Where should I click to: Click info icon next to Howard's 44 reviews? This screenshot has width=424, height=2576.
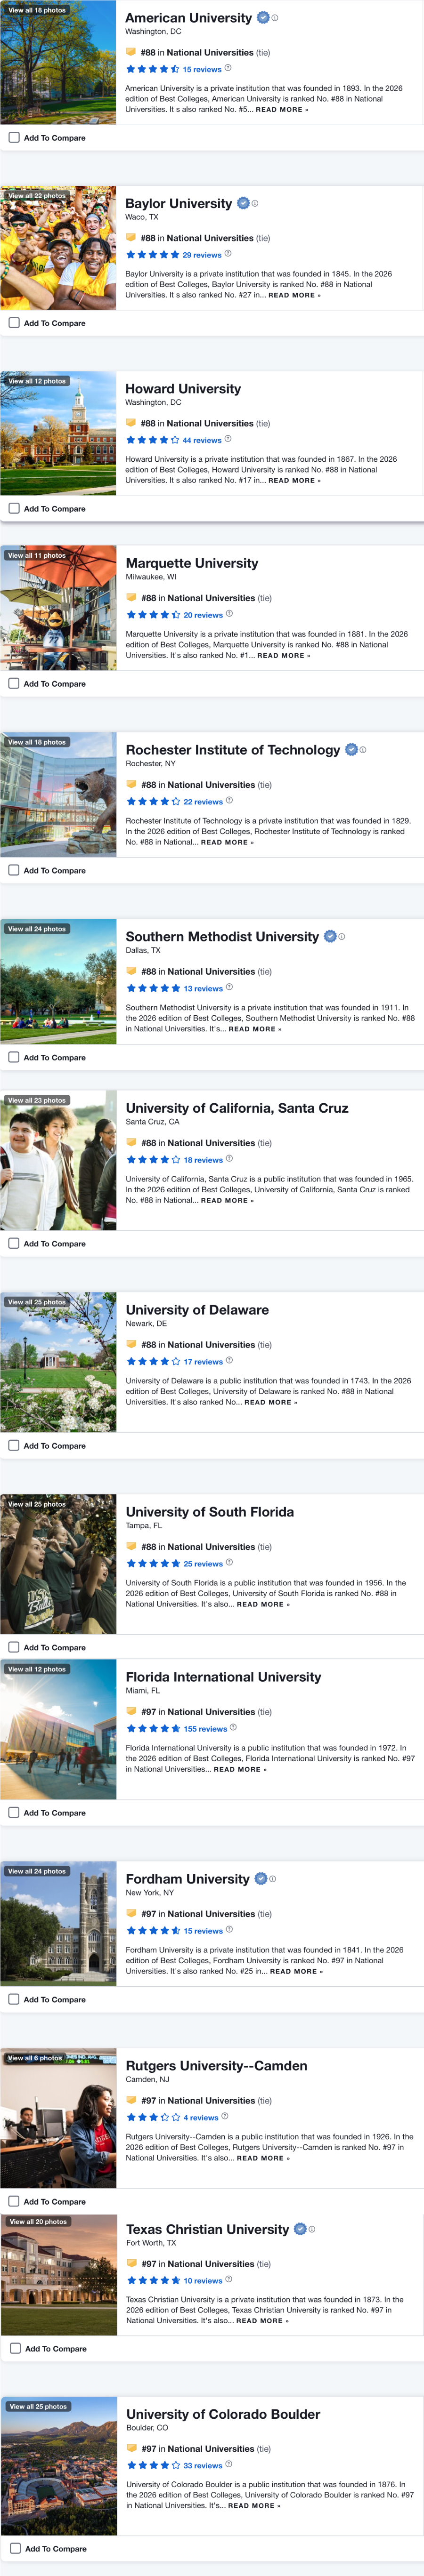pos(228,439)
